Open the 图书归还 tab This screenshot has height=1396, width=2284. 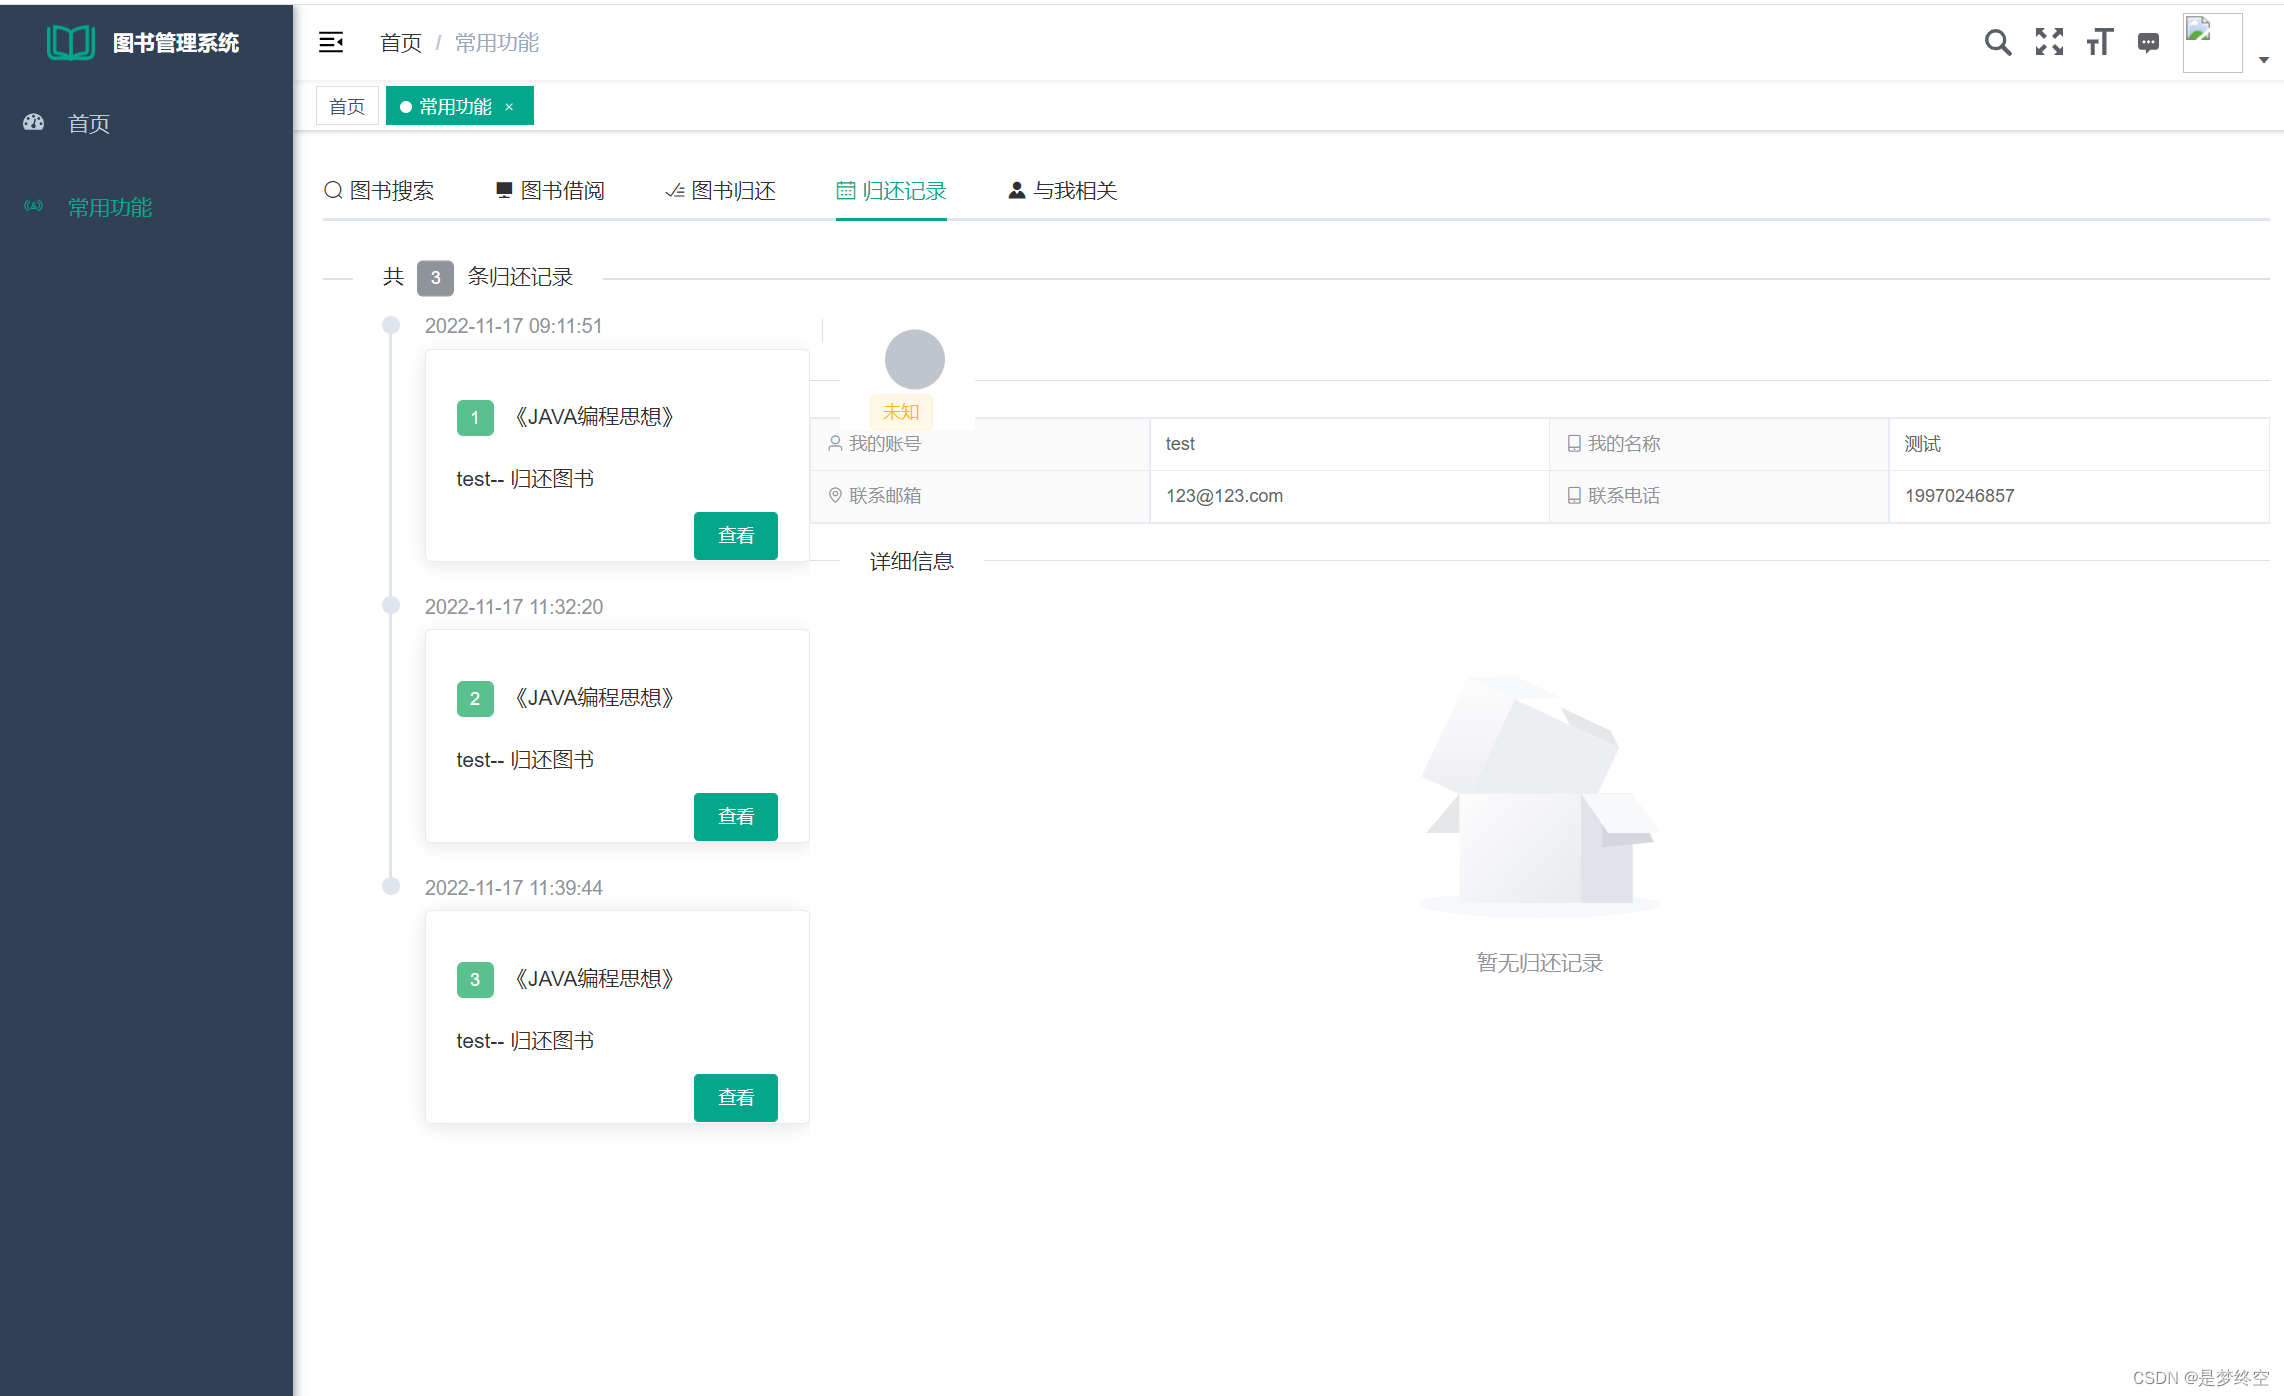coord(720,190)
